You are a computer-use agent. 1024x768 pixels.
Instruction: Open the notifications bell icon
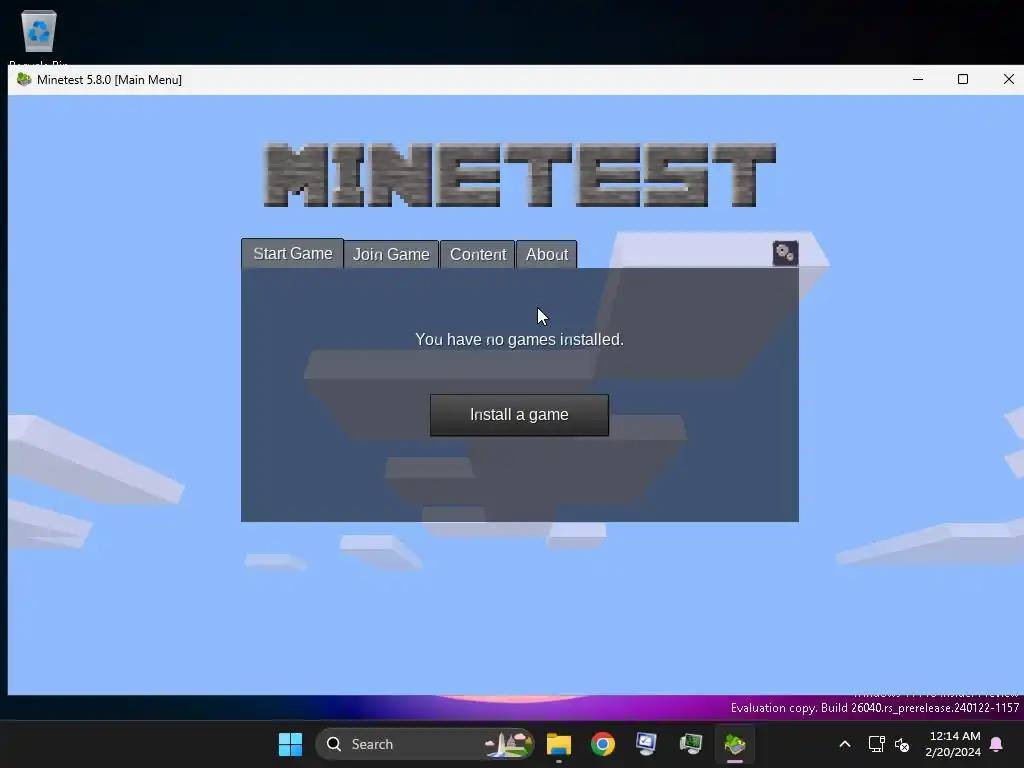point(997,744)
